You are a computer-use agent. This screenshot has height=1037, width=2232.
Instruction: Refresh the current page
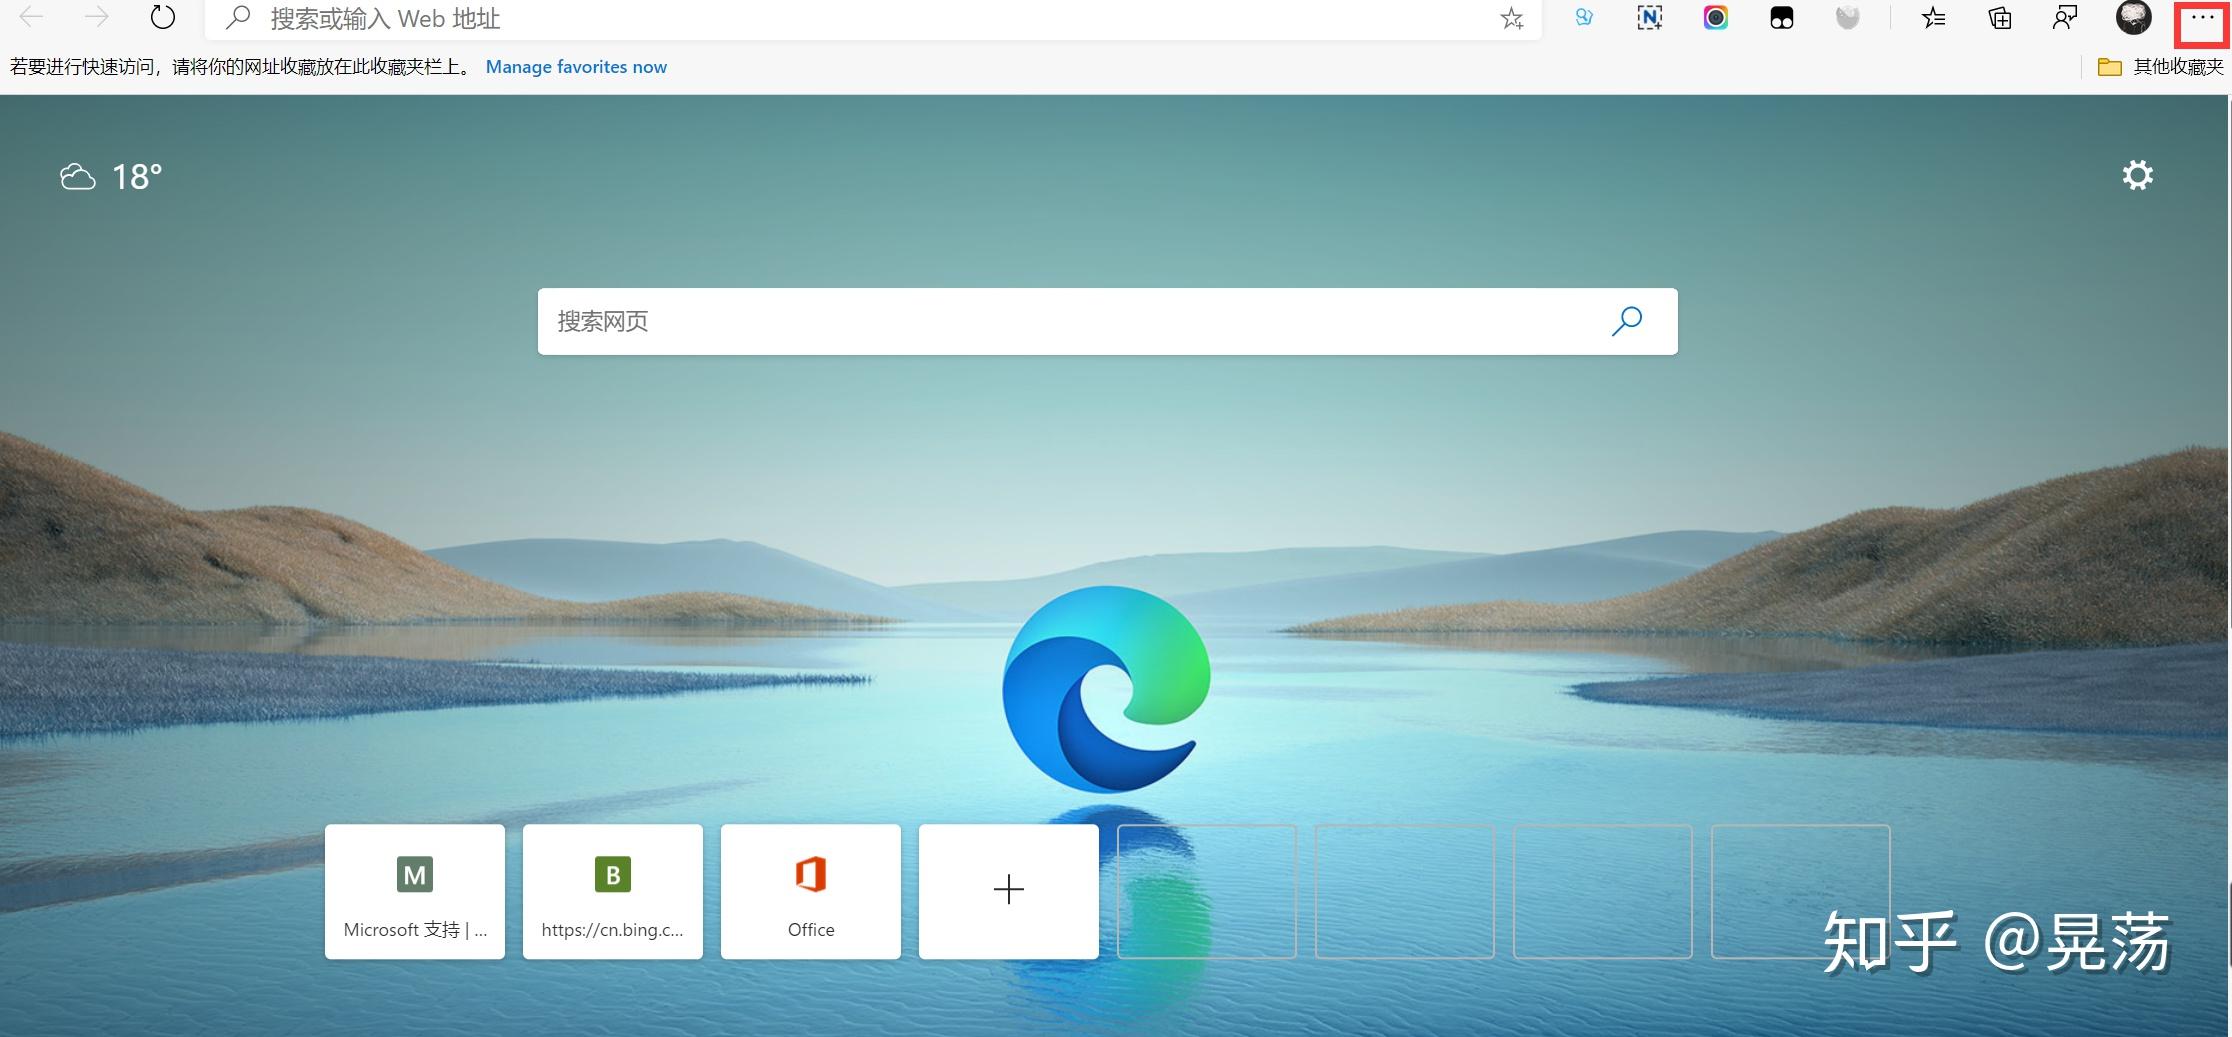(162, 17)
